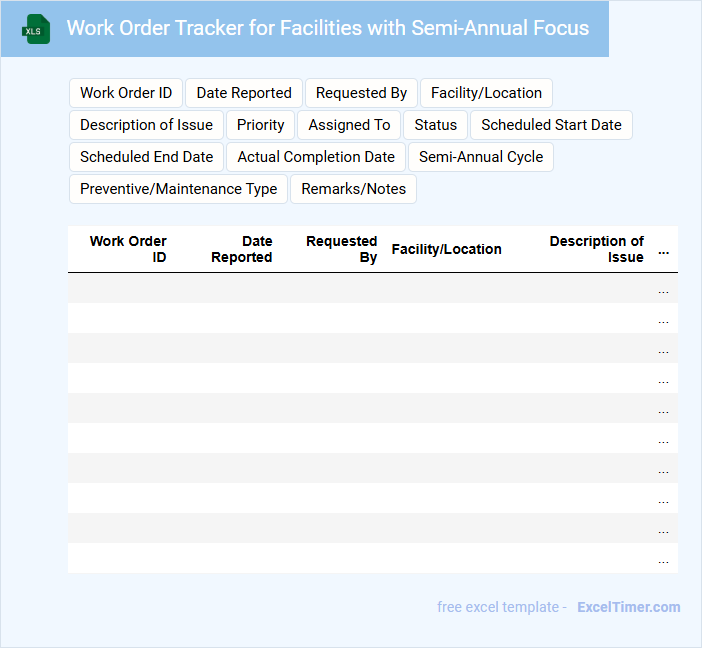Click the Work Order Tracker title banner
Viewport: 702px width, 648px height.
(x=327, y=28)
